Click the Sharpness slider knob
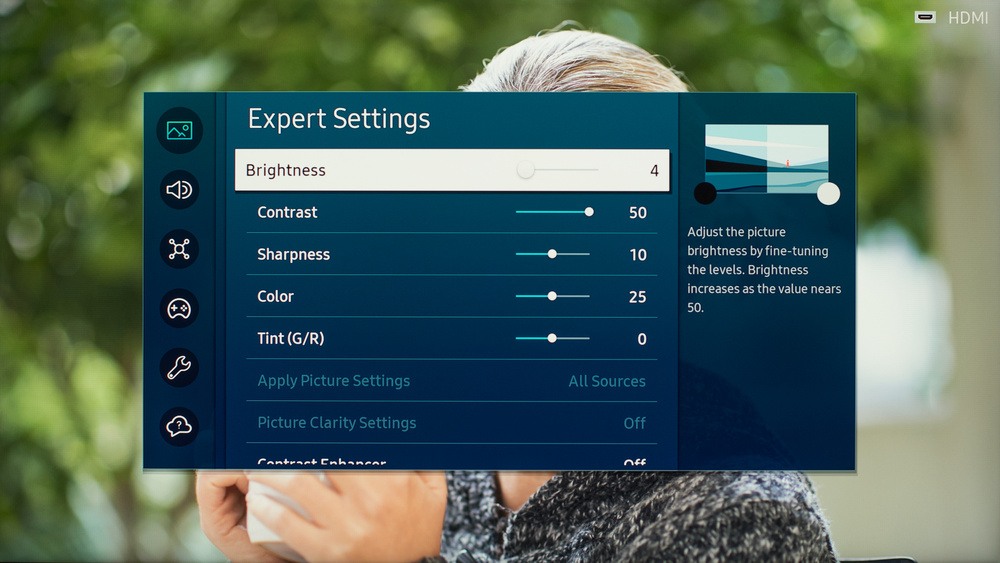The height and width of the screenshot is (563, 1000). tap(552, 254)
